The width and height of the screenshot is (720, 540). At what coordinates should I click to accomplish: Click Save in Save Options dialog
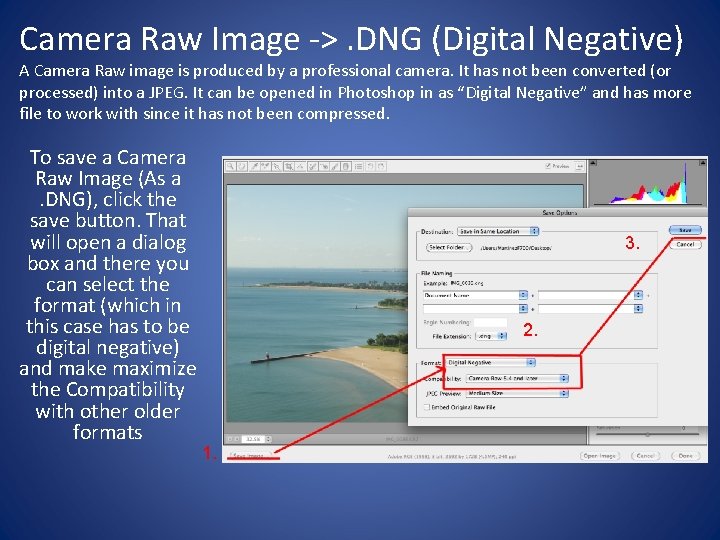(685, 230)
